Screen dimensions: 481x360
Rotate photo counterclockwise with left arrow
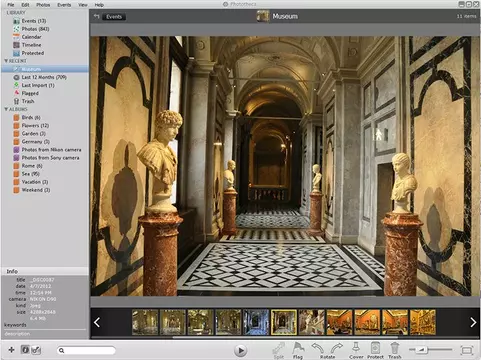pyautogui.click(x=318, y=348)
